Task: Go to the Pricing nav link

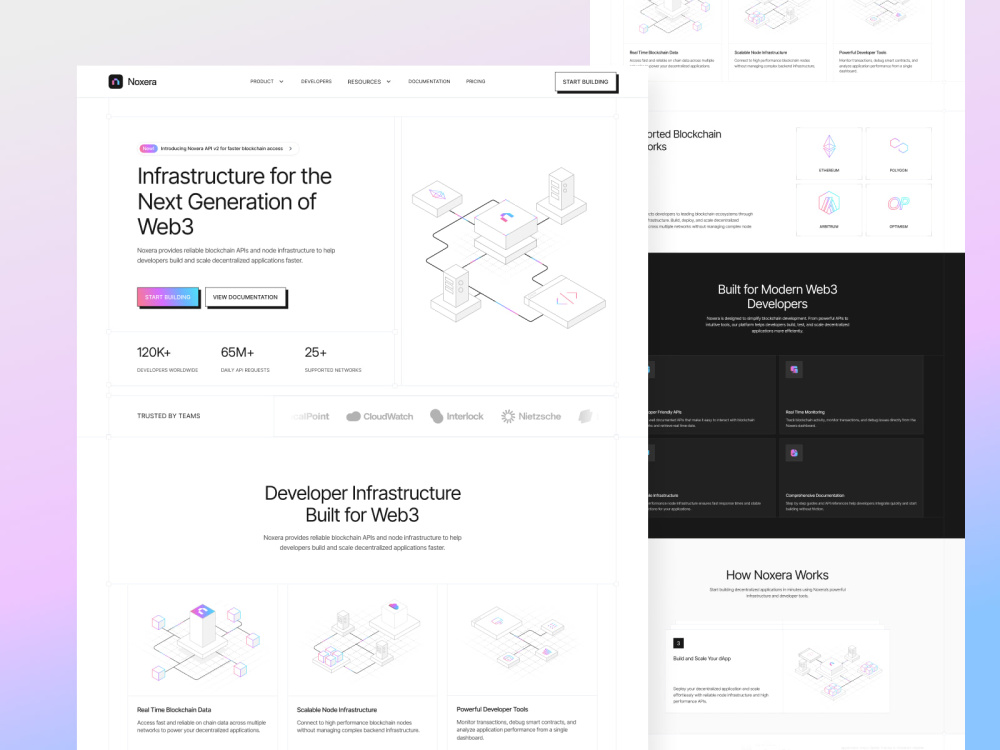Action: pos(476,82)
